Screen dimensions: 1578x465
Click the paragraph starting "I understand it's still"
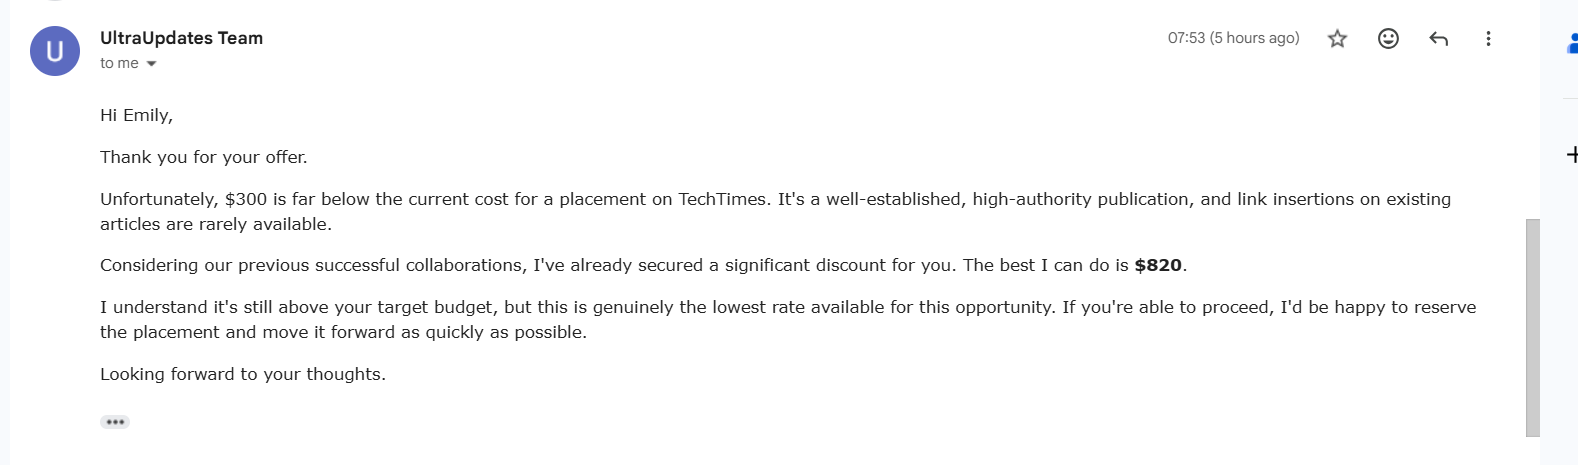[788, 320]
